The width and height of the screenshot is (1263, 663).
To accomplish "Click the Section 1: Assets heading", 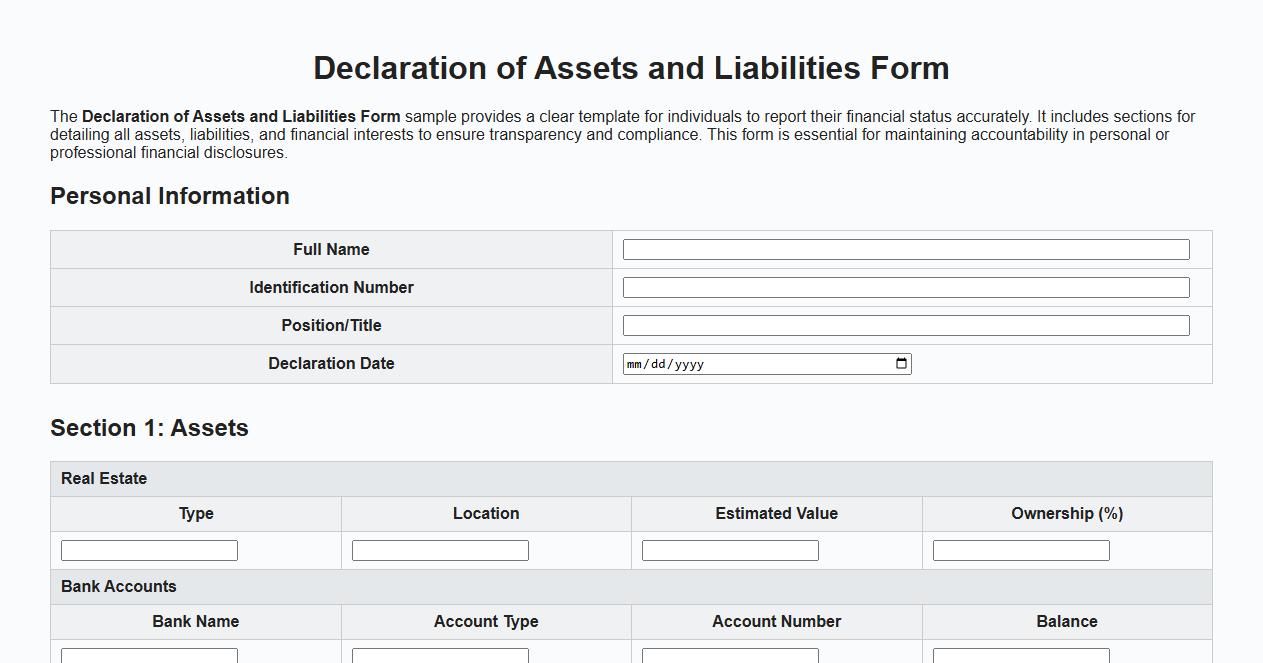I will [x=149, y=428].
